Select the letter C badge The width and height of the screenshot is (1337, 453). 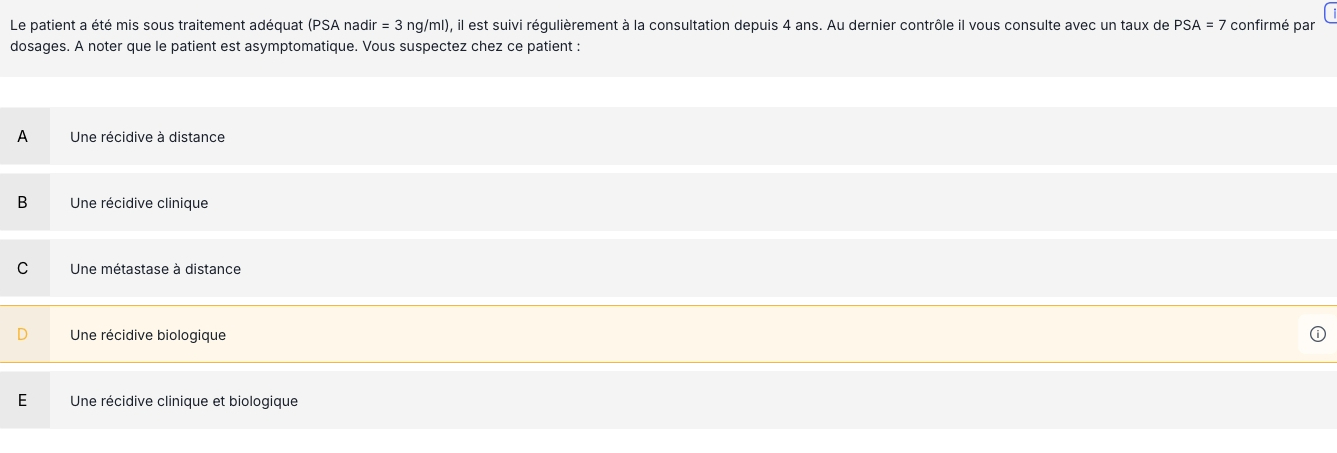click(x=24, y=268)
